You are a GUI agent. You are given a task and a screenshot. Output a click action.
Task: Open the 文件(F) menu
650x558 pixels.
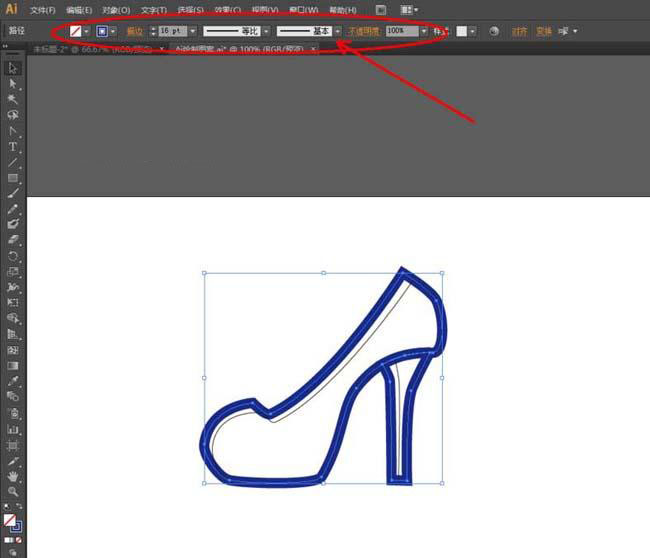point(43,10)
